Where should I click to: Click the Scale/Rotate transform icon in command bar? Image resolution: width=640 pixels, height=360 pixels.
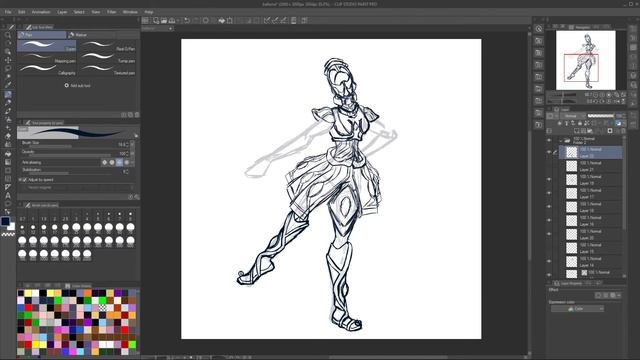[230, 20]
